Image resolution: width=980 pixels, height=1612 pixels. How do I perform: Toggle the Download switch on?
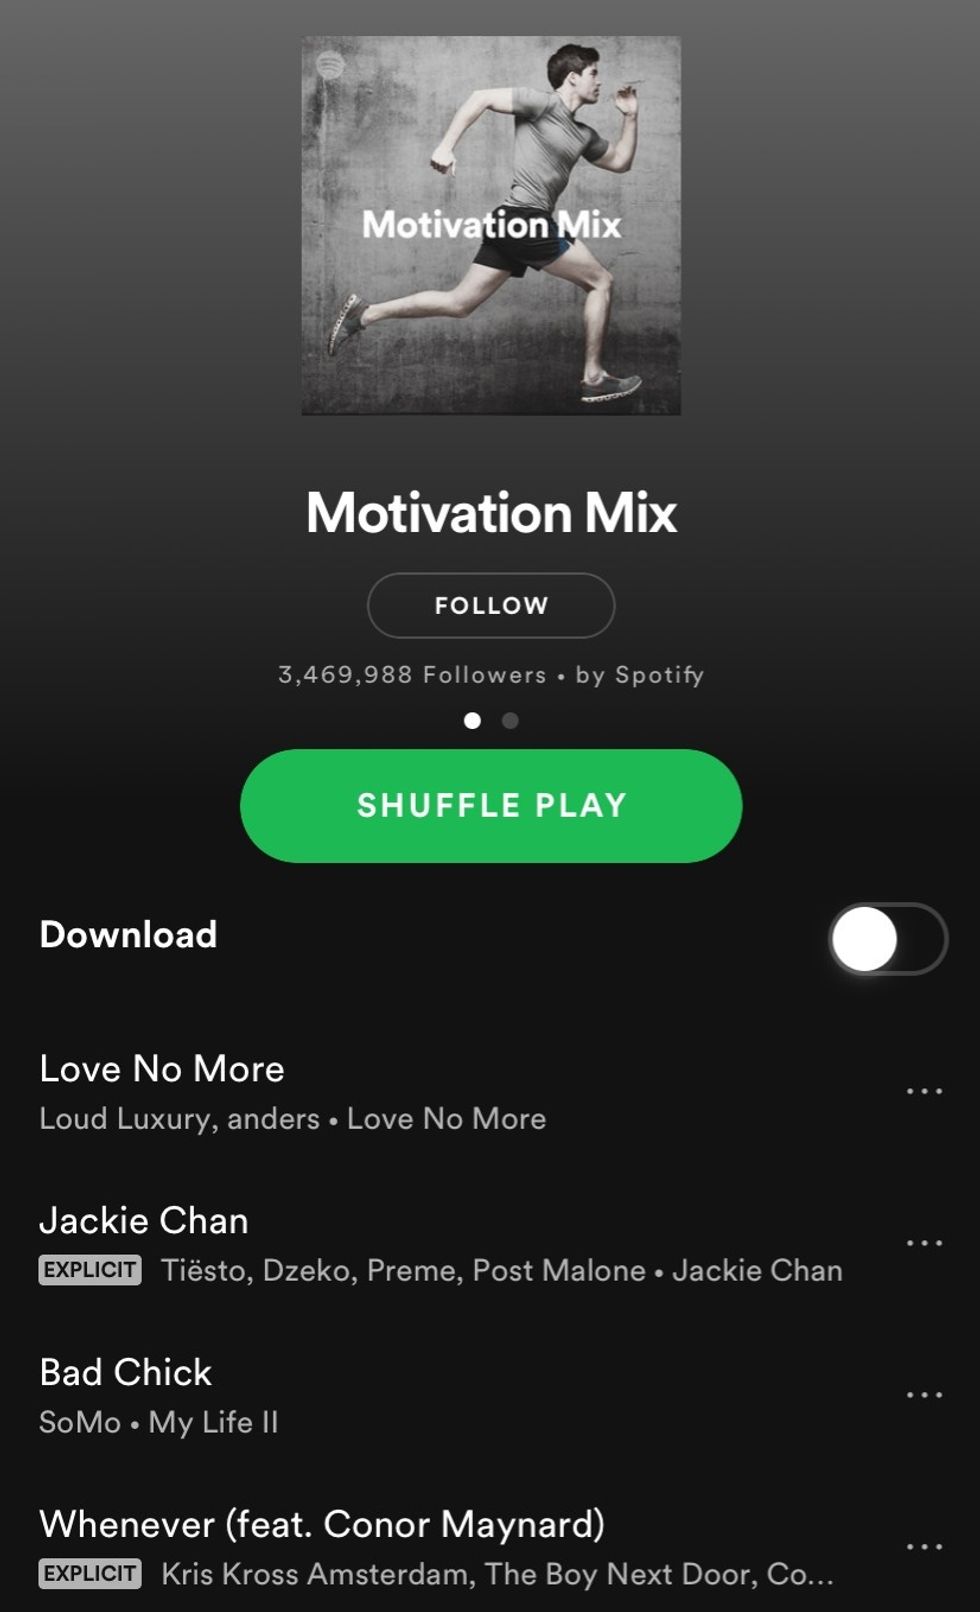(888, 939)
